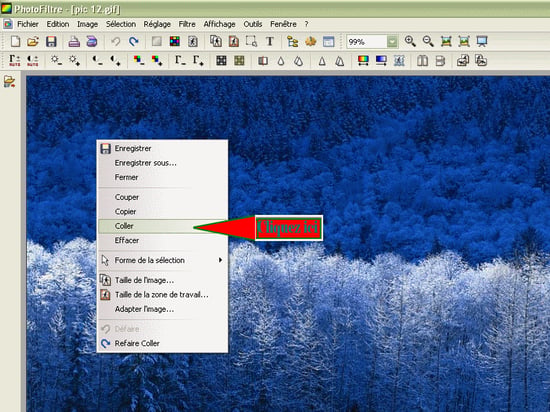Screen dimensions: 550x412
Task: Open the Filtre menu
Action: [x=187, y=24]
